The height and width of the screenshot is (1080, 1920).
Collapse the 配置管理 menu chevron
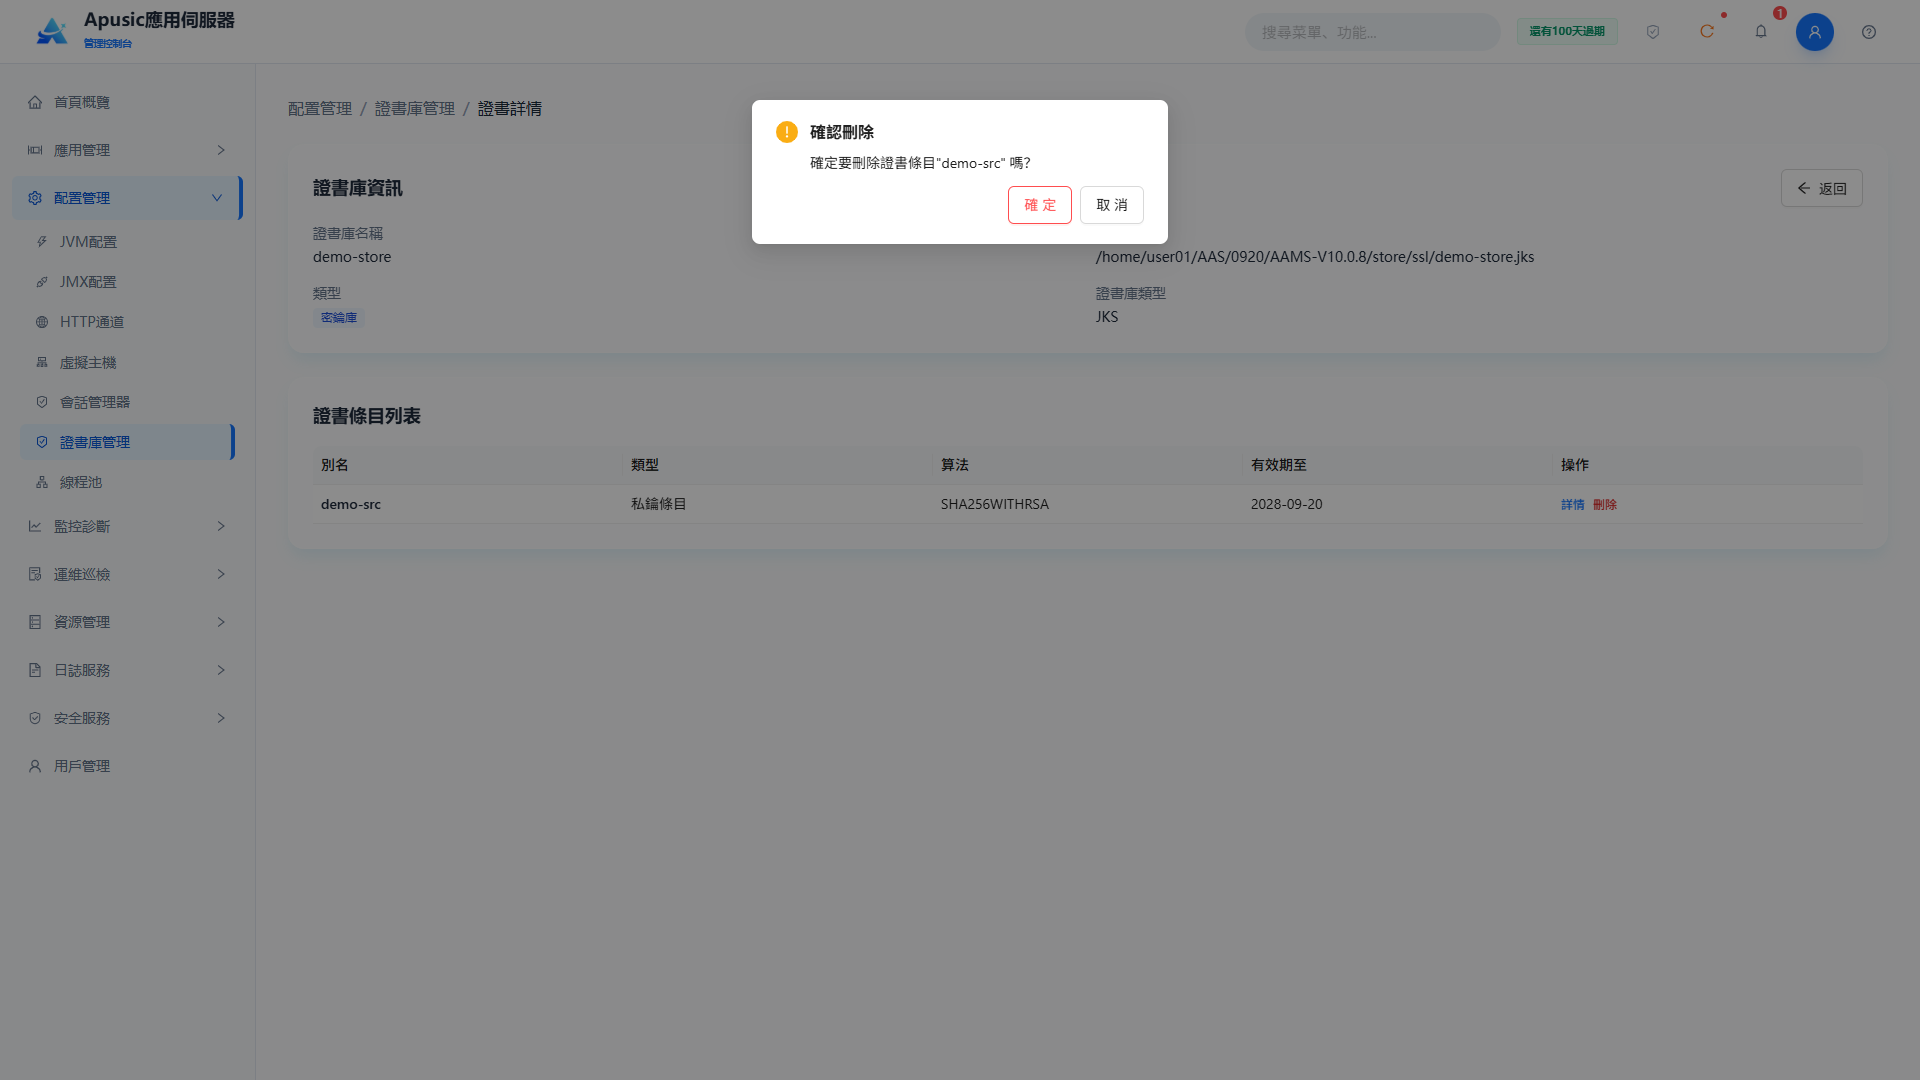[217, 198]
